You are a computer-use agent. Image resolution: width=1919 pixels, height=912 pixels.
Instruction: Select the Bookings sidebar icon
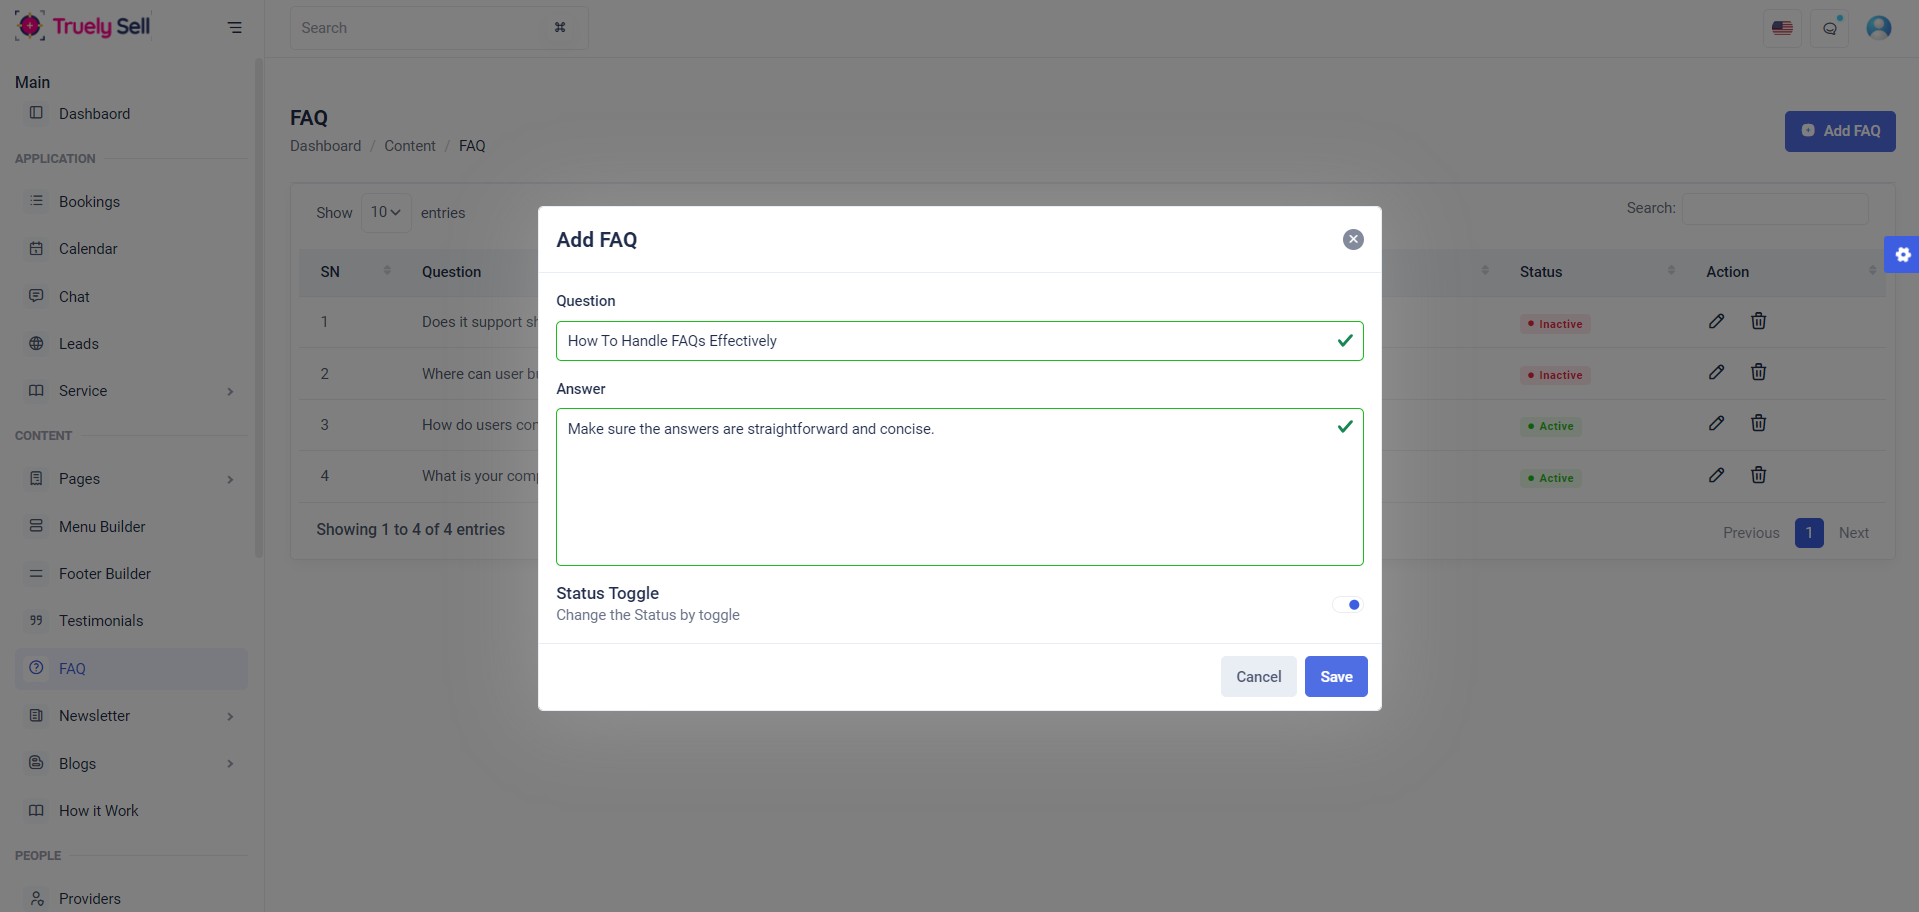tap(36, 201)
